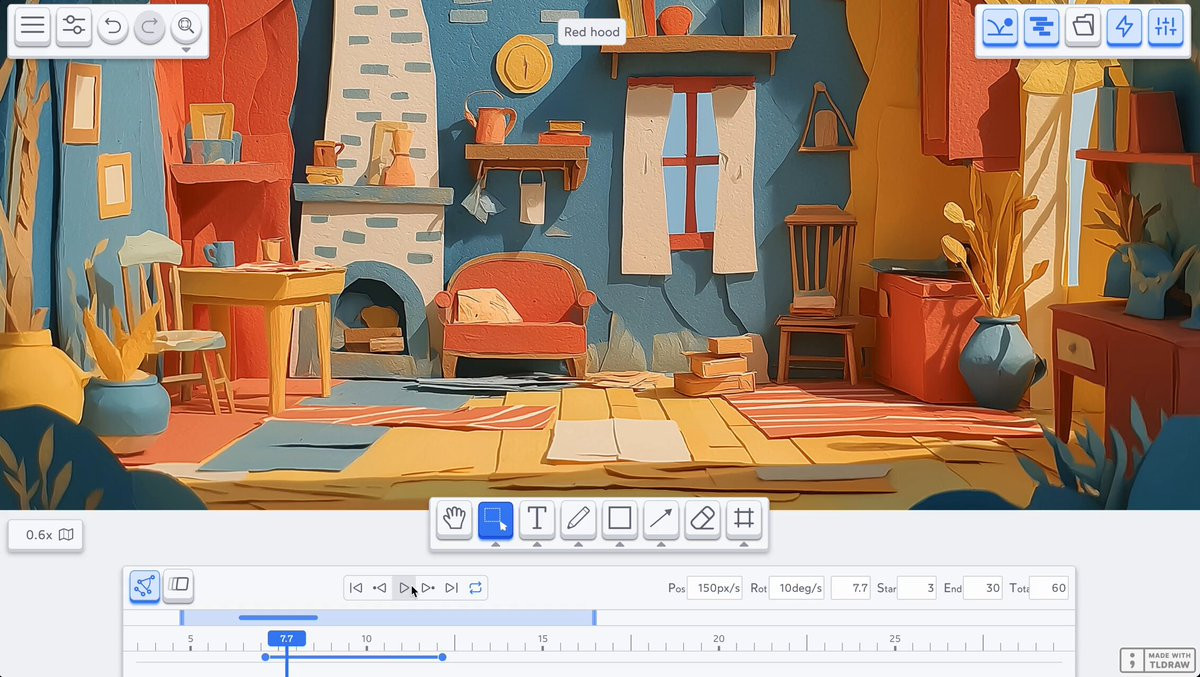Select the Hand tool
Viewport: 1200px width, 677px height.
tap(454, 519)
